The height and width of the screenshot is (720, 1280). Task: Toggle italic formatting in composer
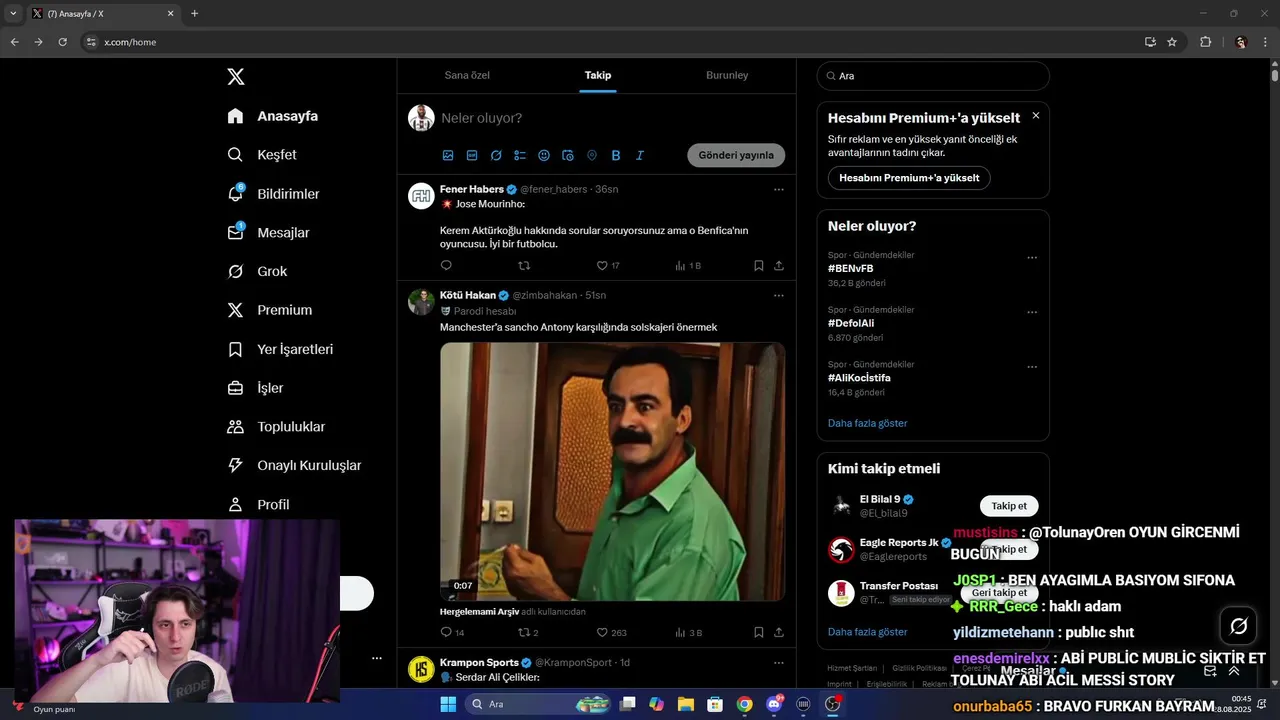click(640, 156)
